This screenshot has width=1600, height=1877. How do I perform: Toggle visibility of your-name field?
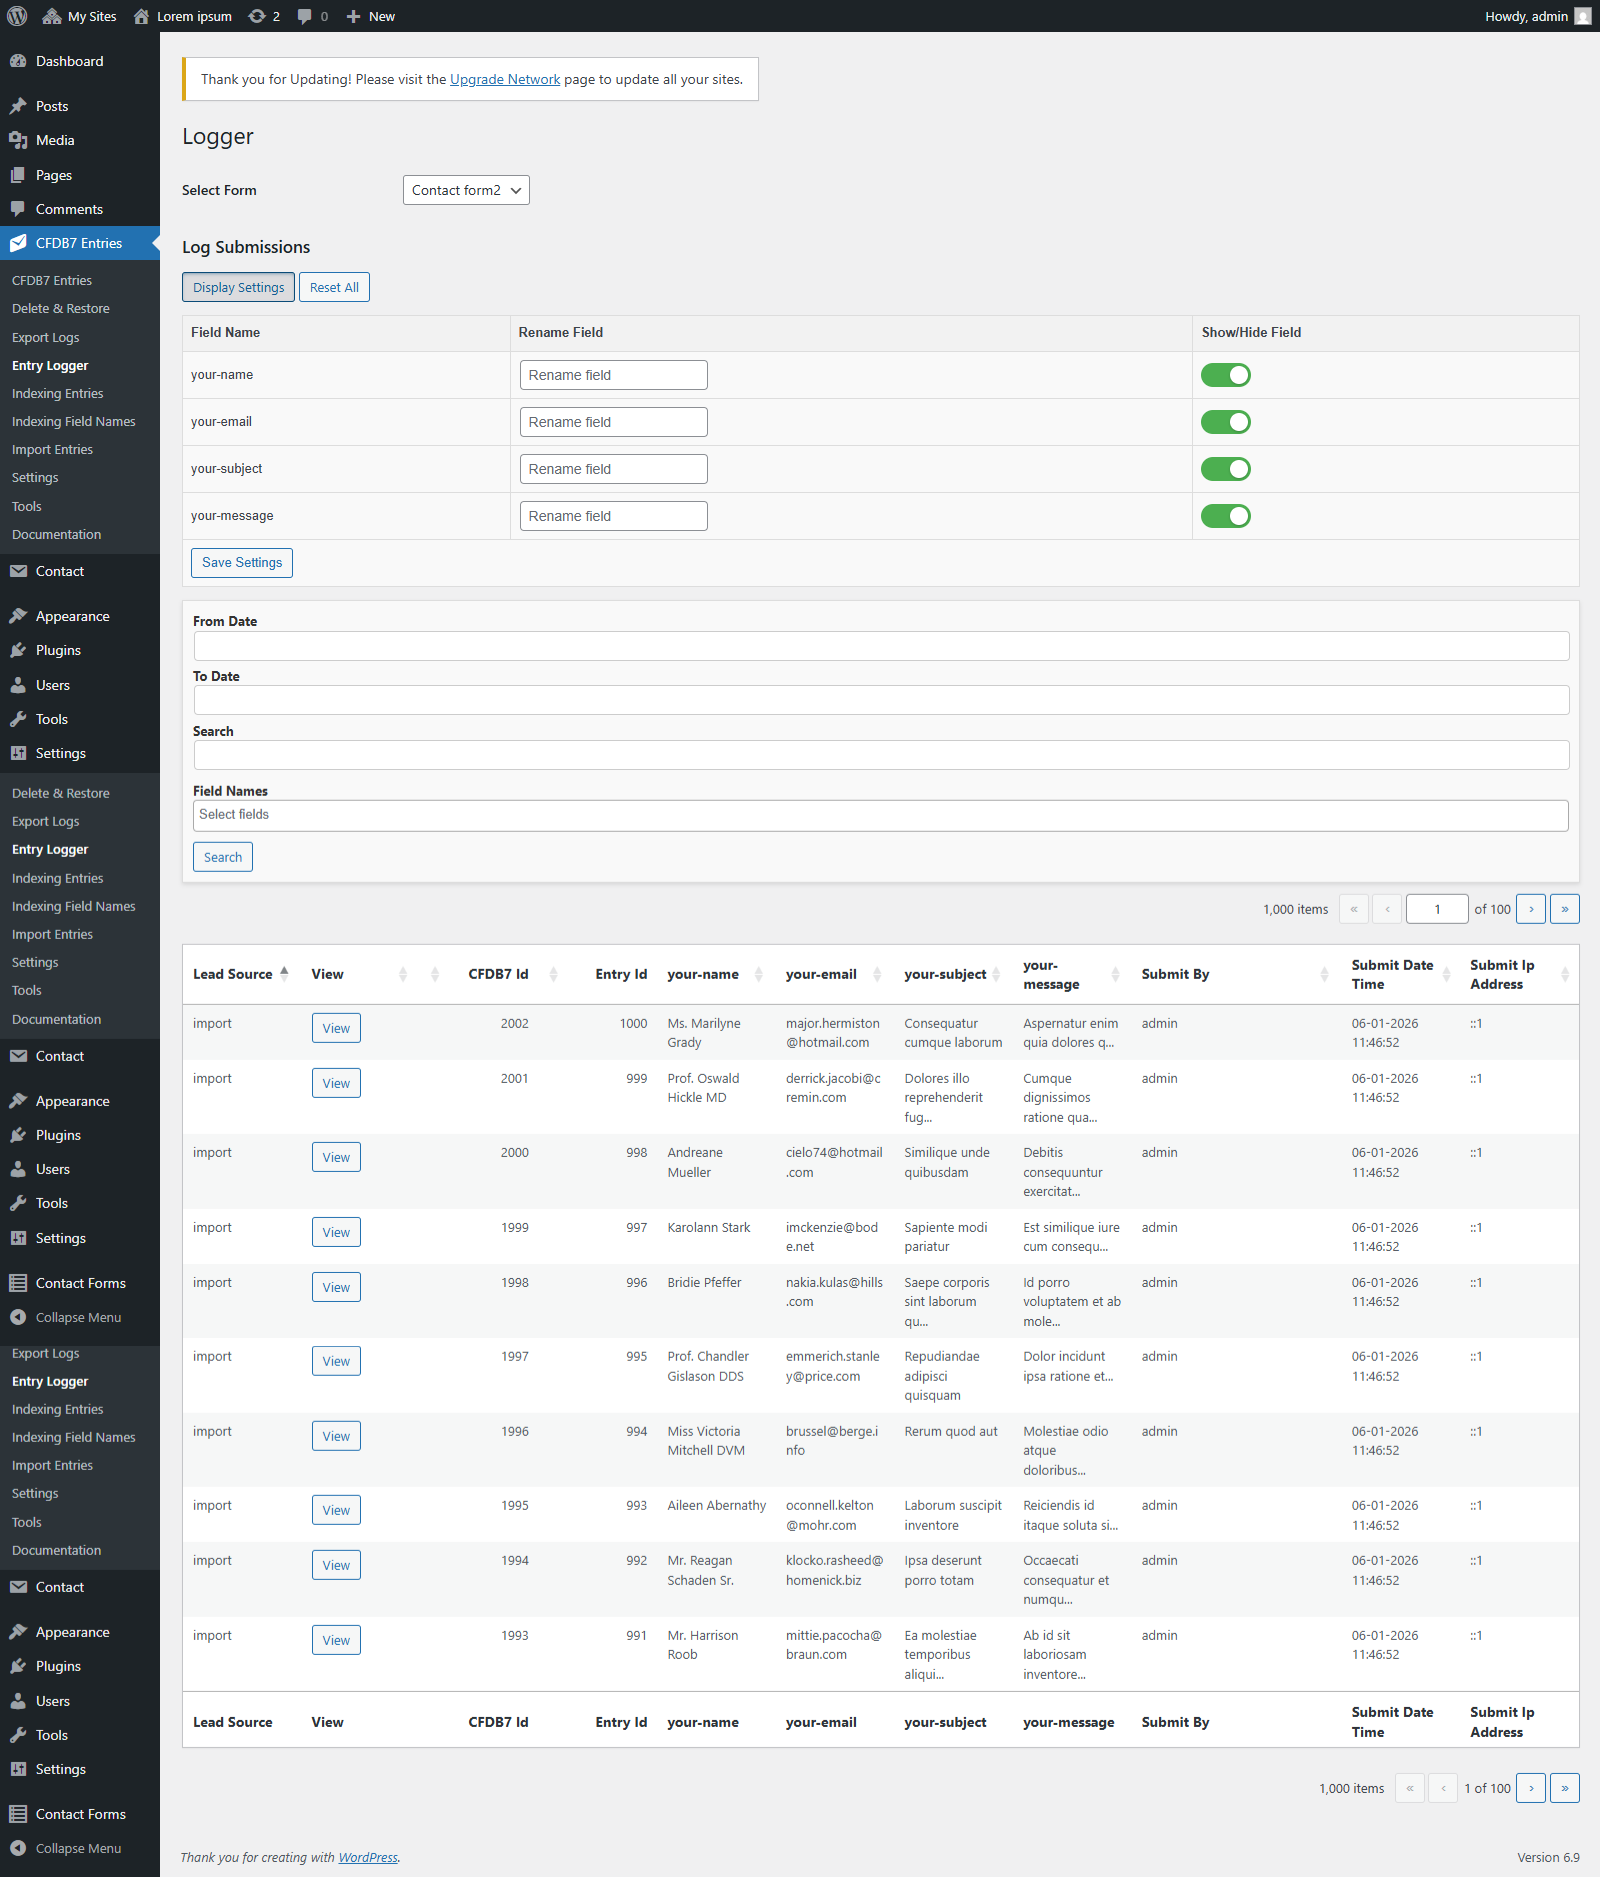click(1226, 375)
